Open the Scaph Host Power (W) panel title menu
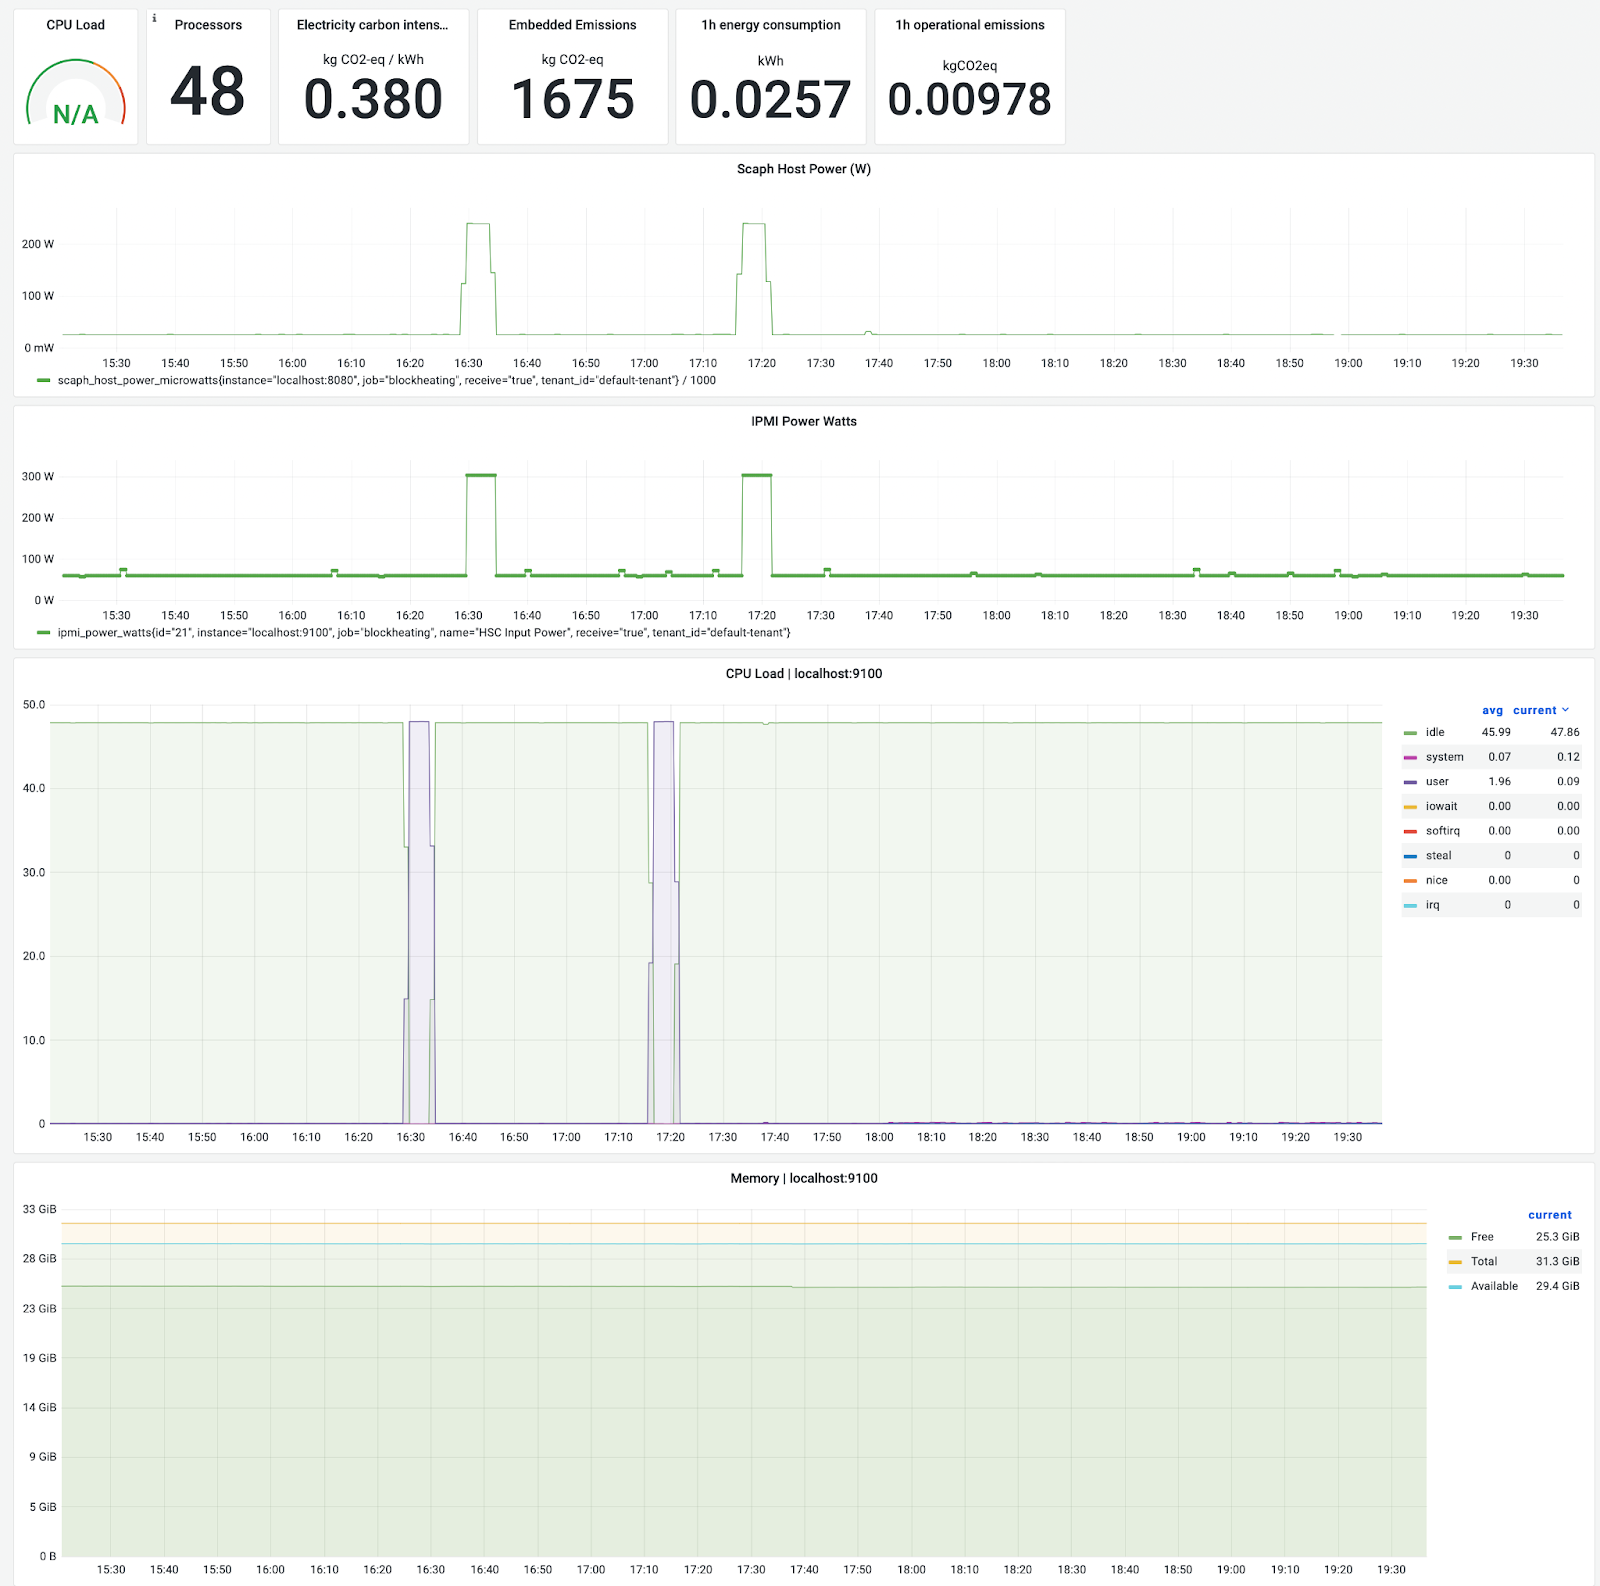The height and width of the screenshot is (1586, 1600). point(804,169)
